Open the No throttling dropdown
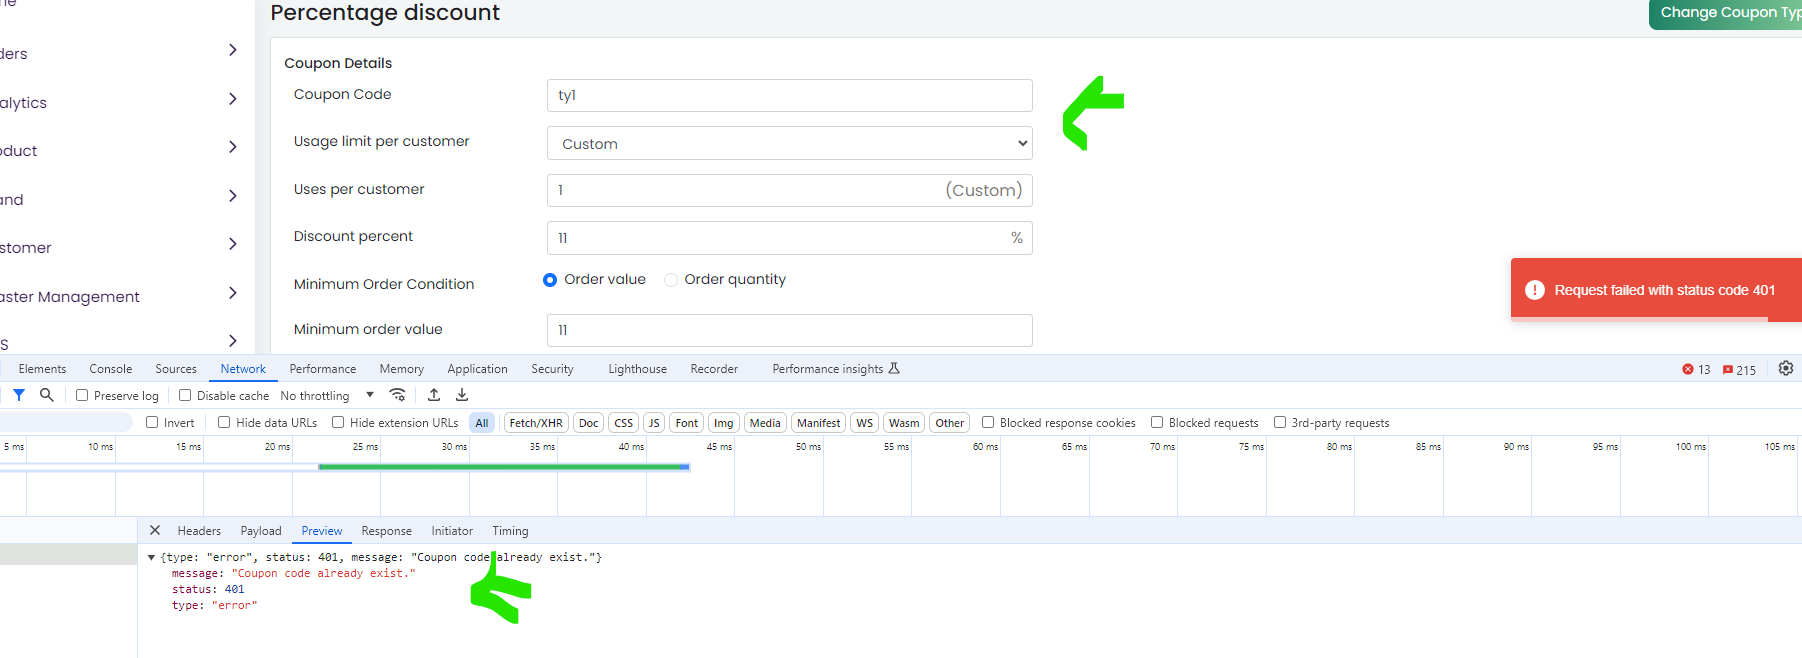 click(x=327, y=395)
